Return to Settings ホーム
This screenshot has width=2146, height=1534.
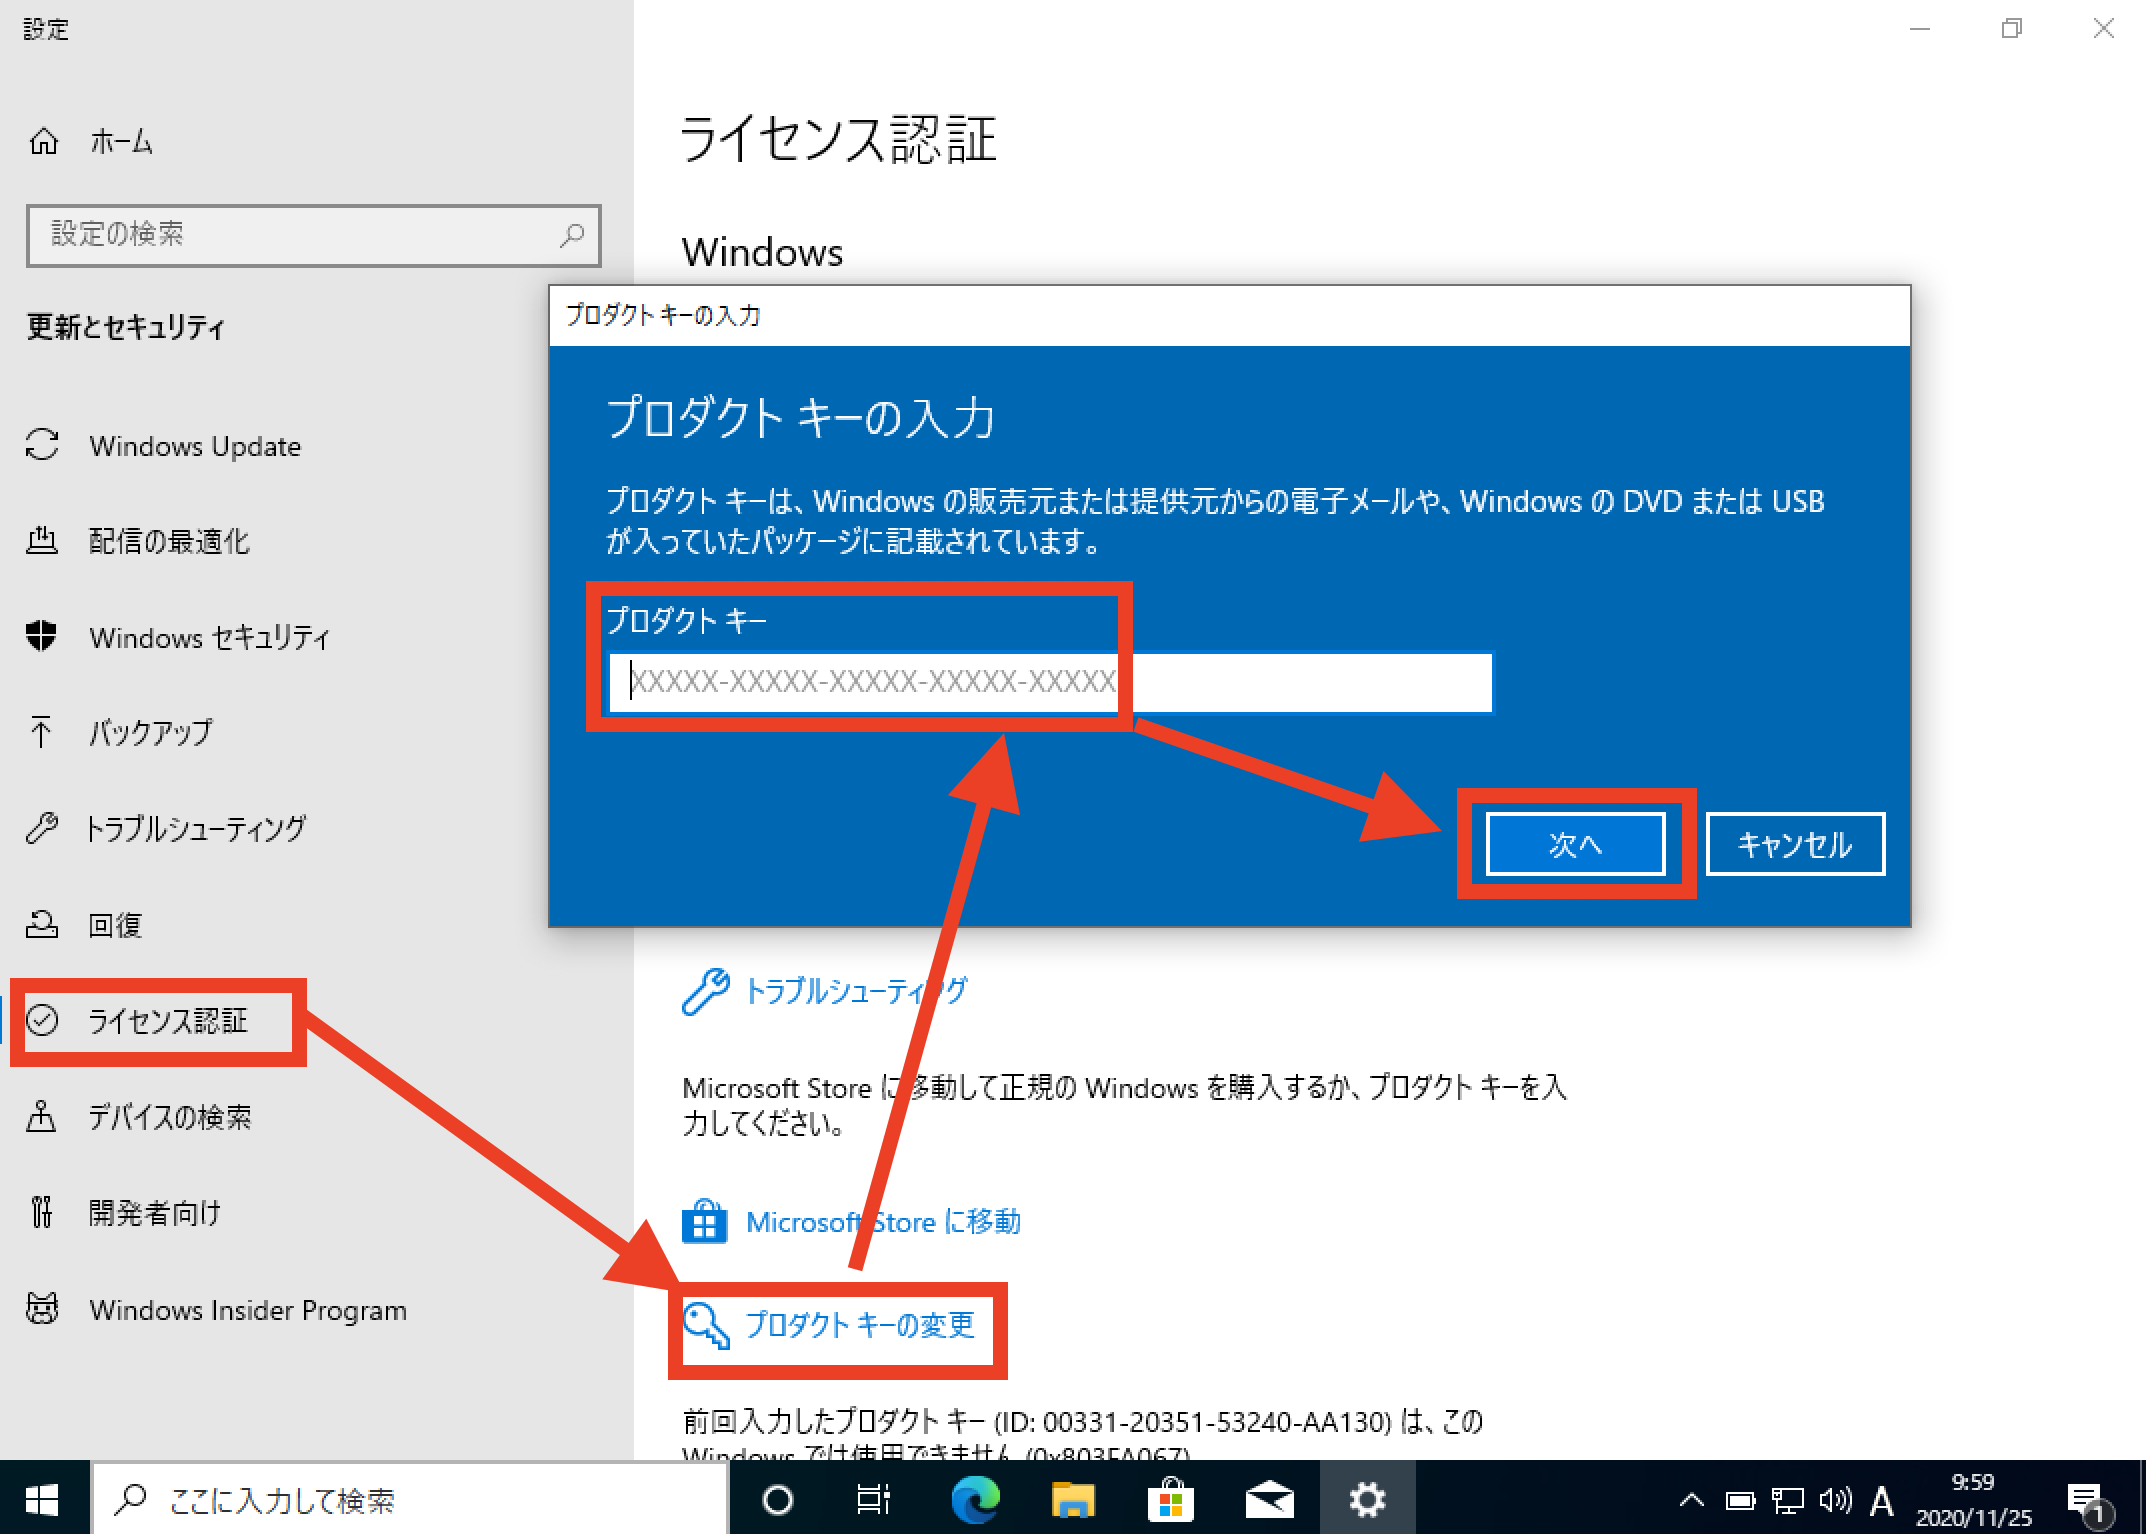(x=120, y=142)
